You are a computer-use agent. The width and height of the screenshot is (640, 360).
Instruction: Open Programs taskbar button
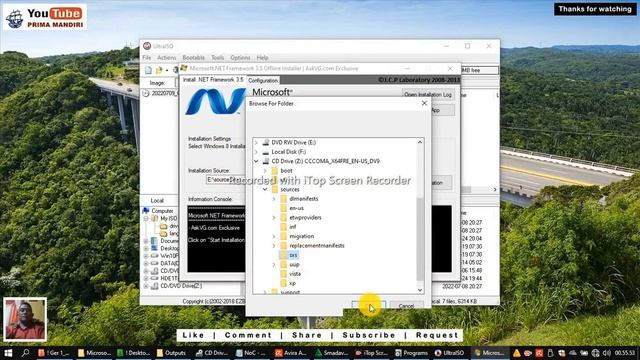pyautogui.click(x=411, y=353)
